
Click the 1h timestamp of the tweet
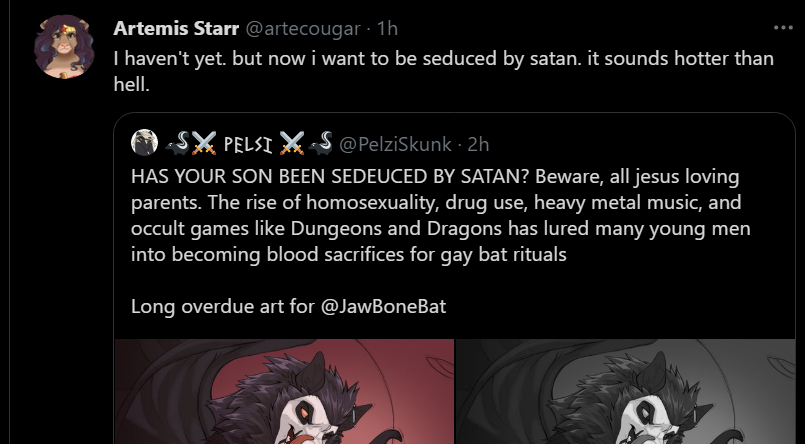388,28
